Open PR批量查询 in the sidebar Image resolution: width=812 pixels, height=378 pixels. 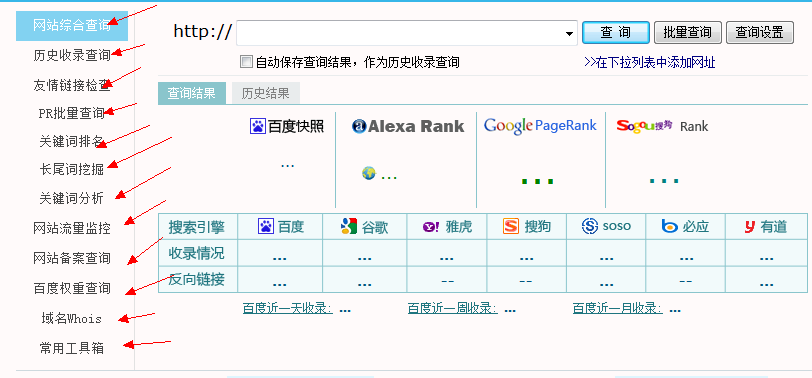72,113
